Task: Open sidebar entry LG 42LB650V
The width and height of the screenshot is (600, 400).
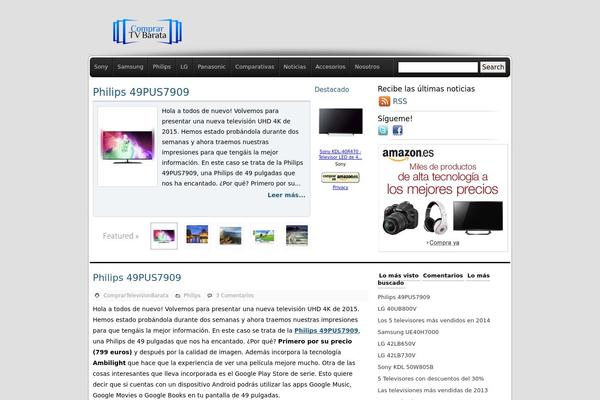Action: [x=396, y=344]
